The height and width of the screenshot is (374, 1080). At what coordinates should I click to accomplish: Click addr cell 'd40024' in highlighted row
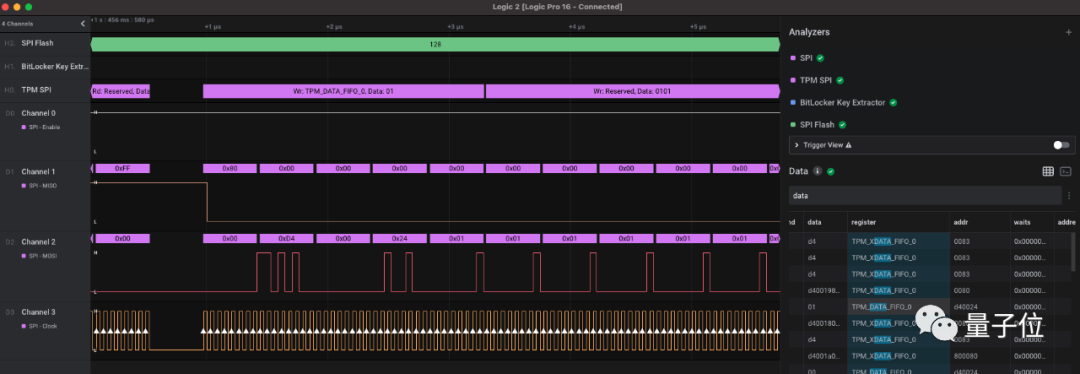click(x=965, y=307)
